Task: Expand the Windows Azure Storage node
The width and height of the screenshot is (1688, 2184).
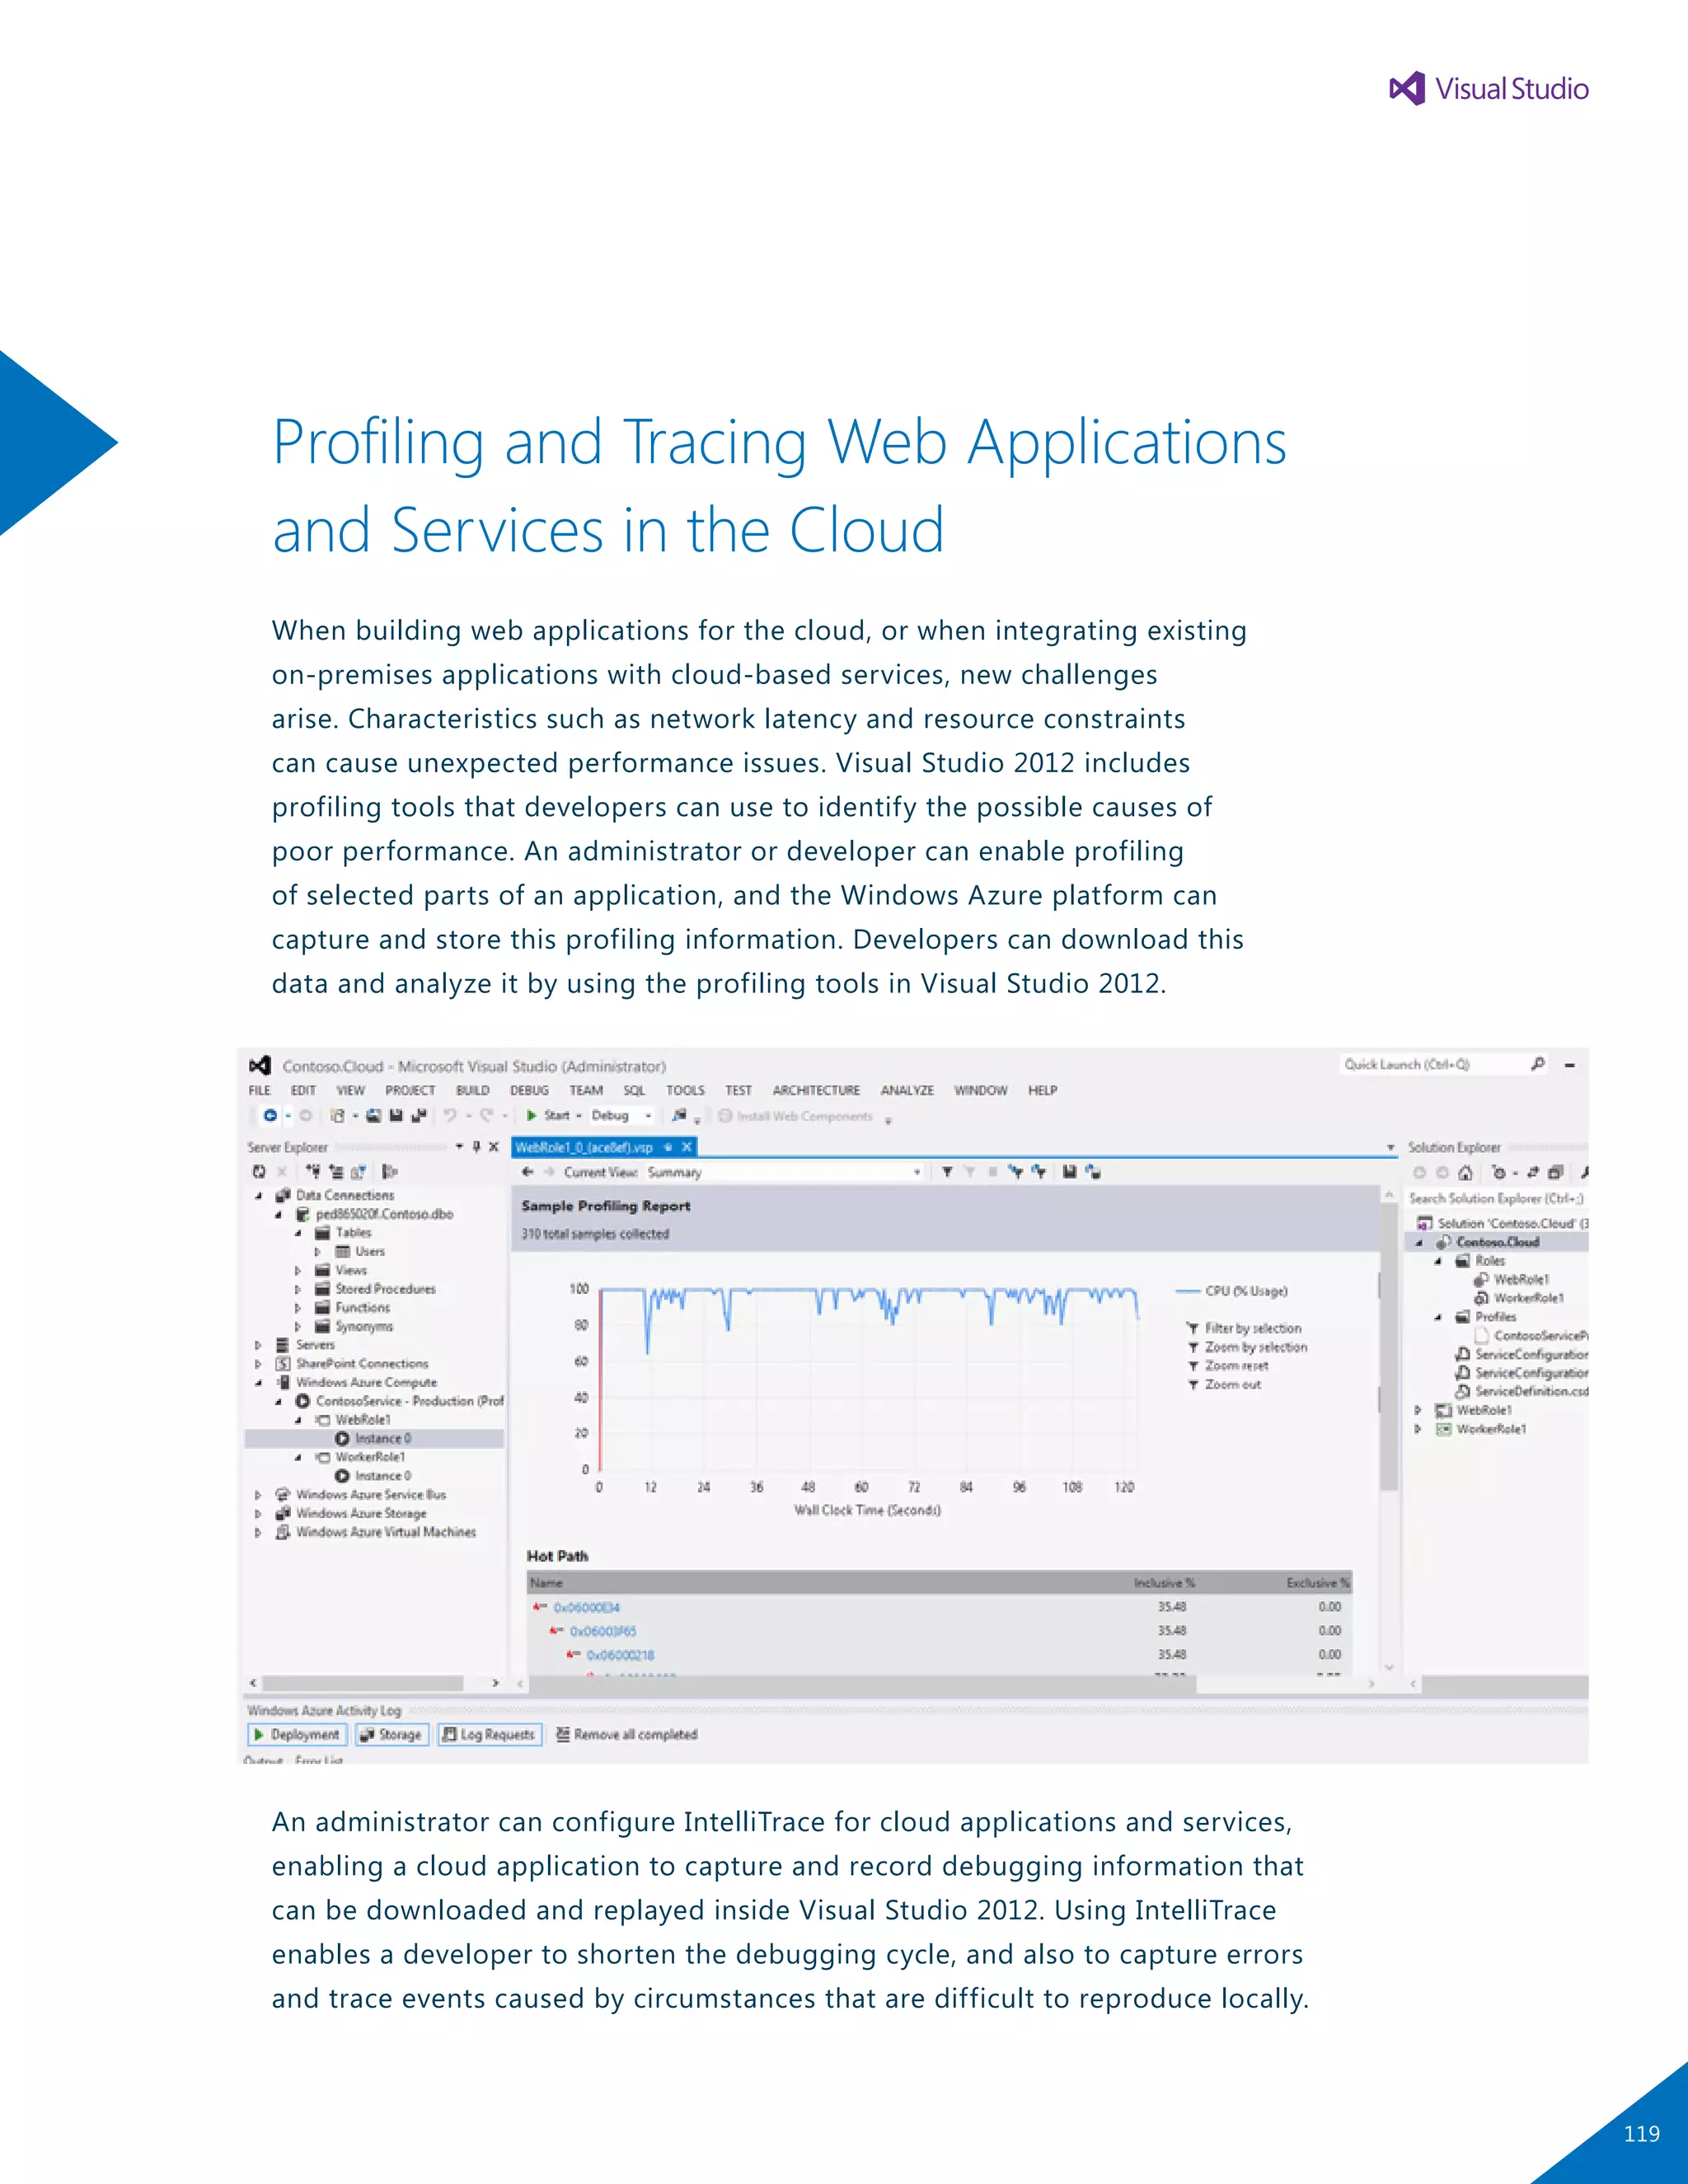Action: (259, 1514)
